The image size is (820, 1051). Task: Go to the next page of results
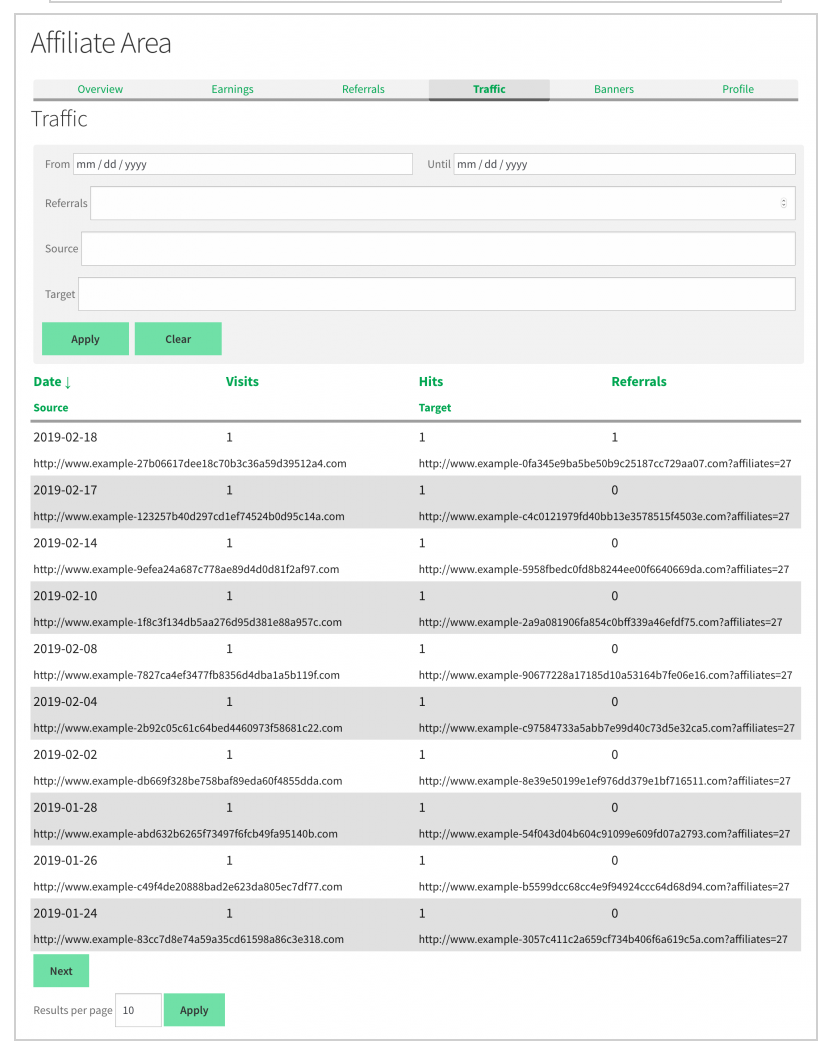tap(61, 970)
